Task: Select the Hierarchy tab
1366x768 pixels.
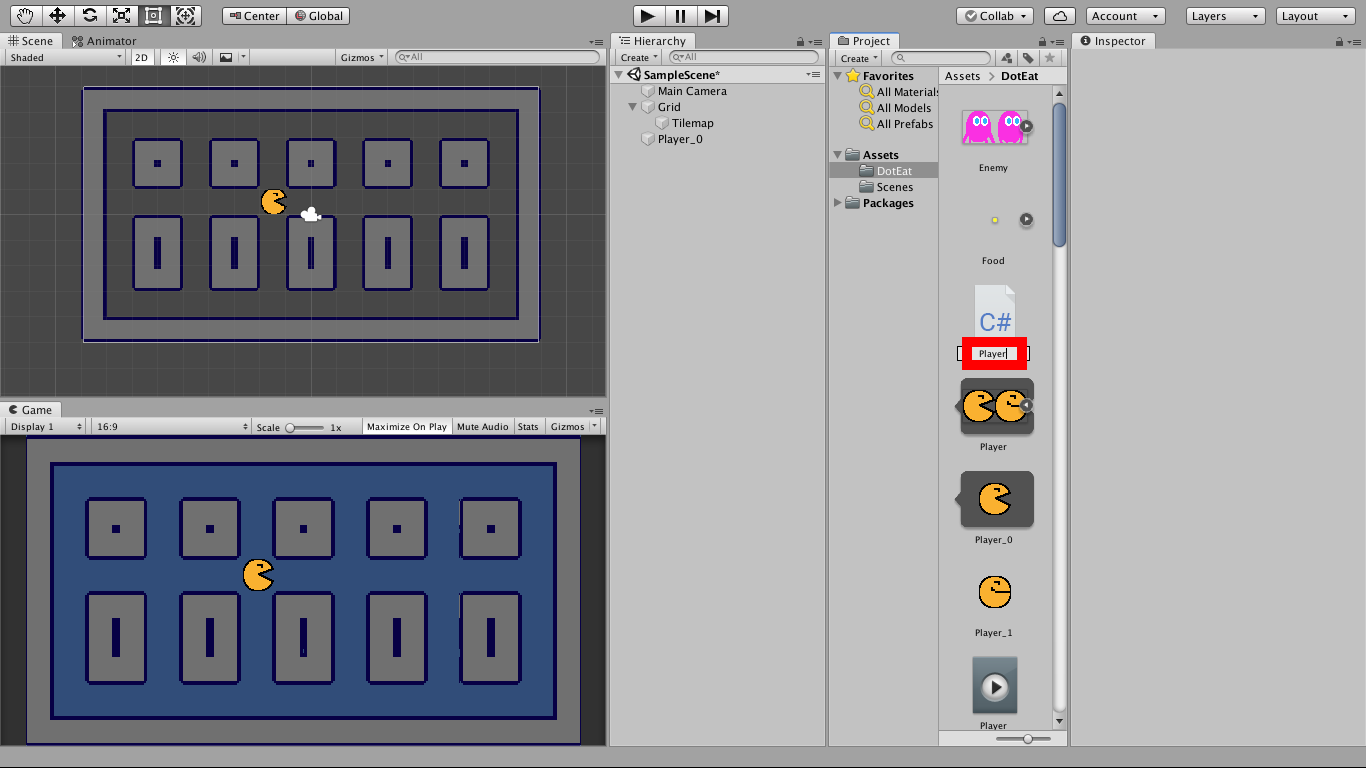Action: click(x=652, y=41)
